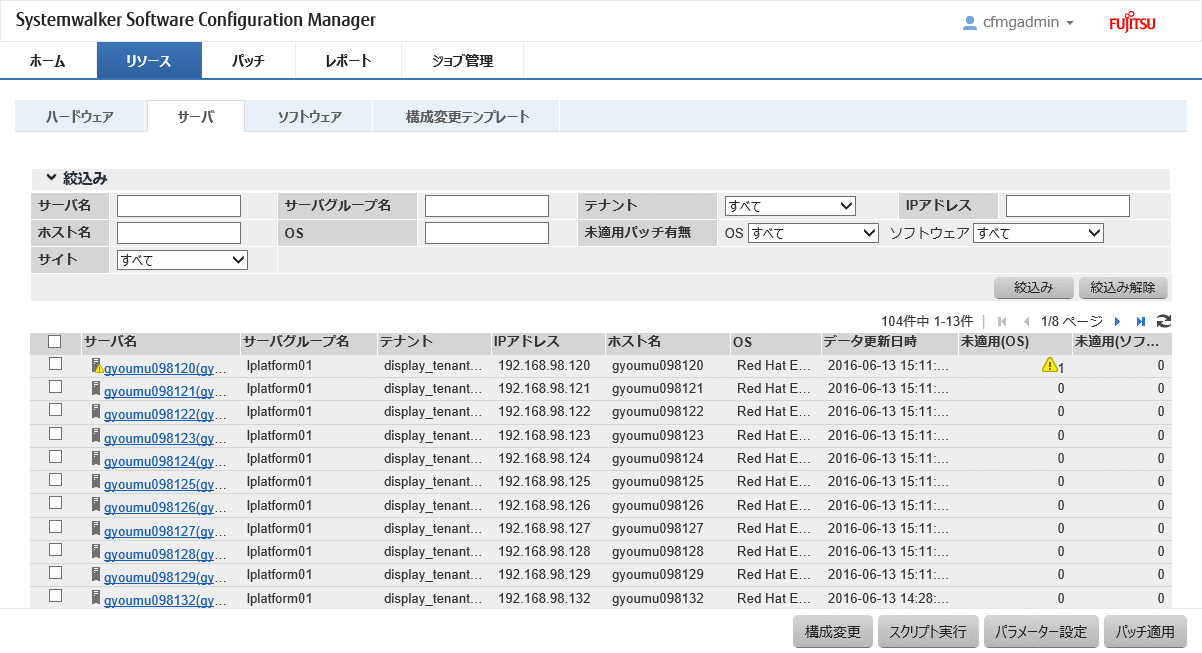Click server icon for gyoumu098128 row
The image size is (1202, 653).
tap(97, 551)
